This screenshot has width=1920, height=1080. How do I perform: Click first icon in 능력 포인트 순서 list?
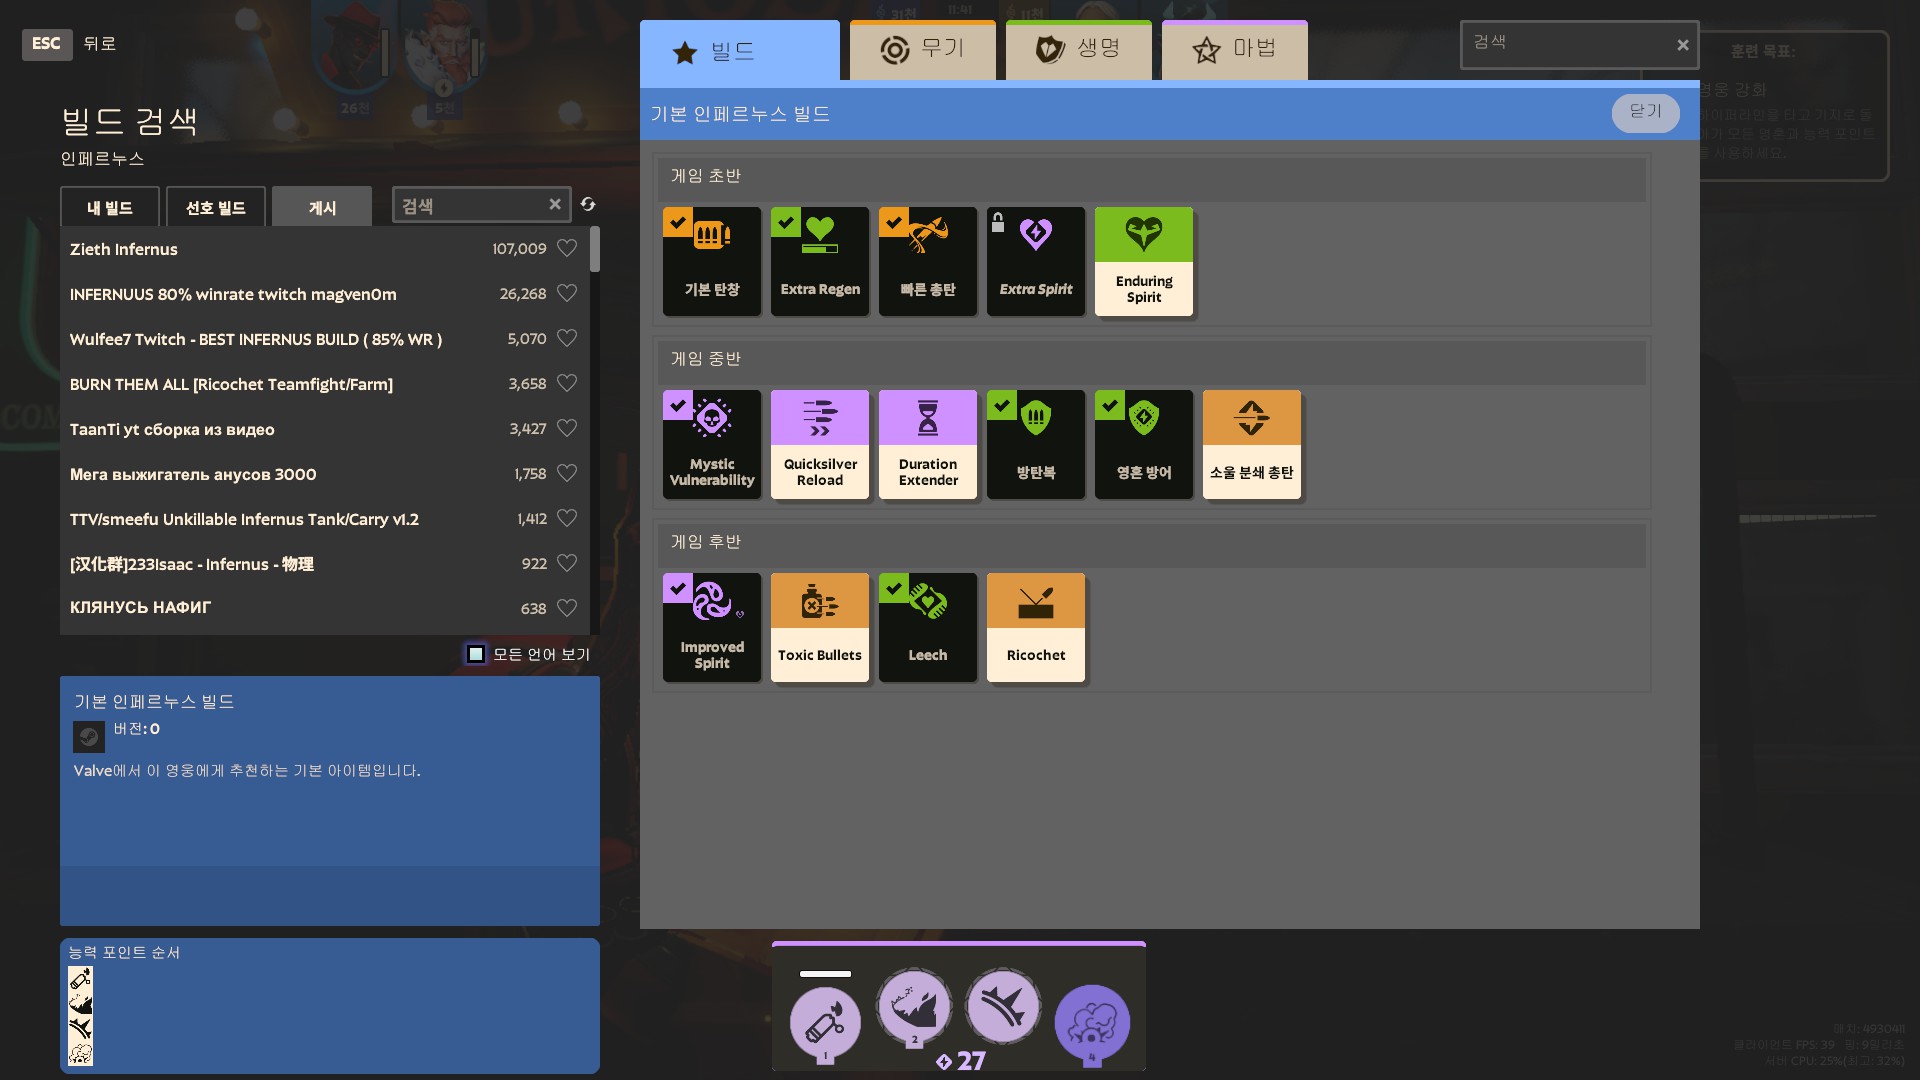coord(80,978)
